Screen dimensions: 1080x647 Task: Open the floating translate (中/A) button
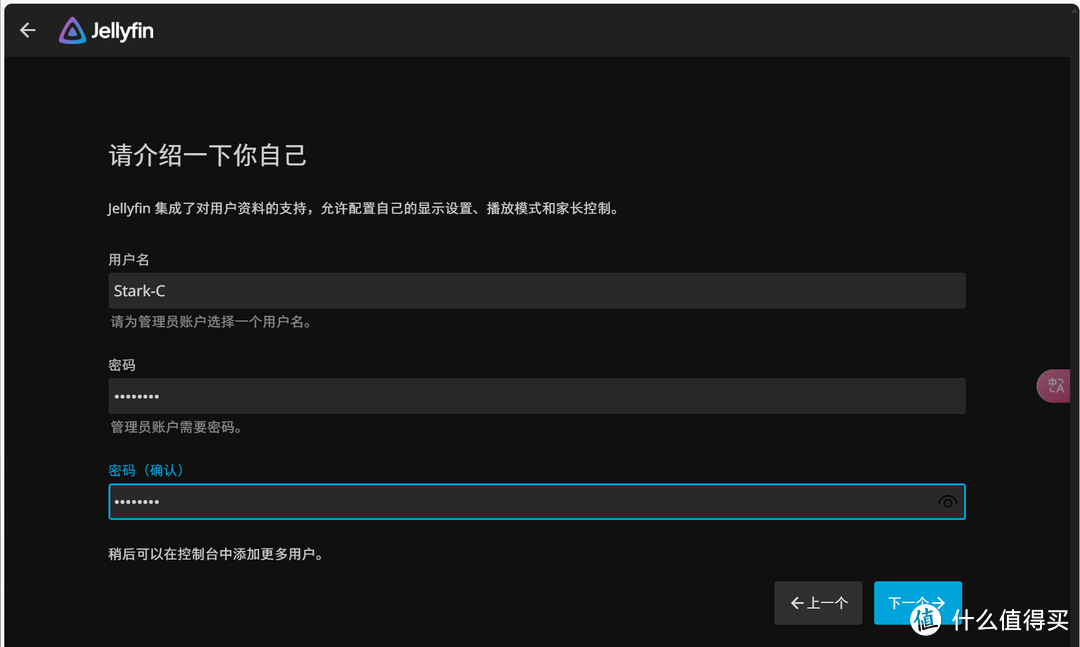coord(1054,385)
